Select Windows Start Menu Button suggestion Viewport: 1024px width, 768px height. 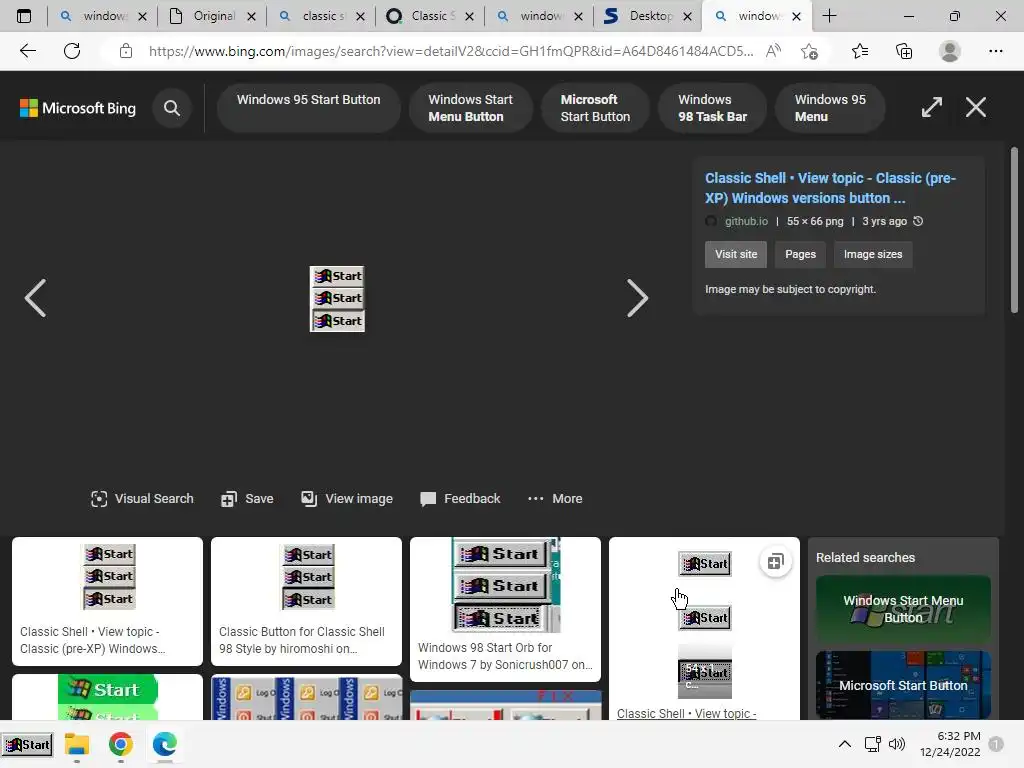[x=470, y=108]
